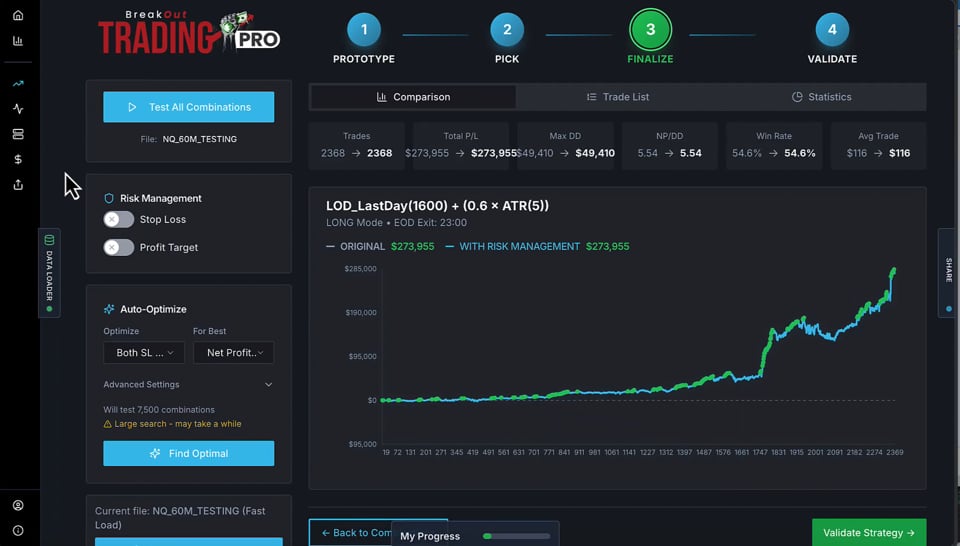Go to step 2 Pick
This screenshot has width=960, height=546.
pos(507,29)
